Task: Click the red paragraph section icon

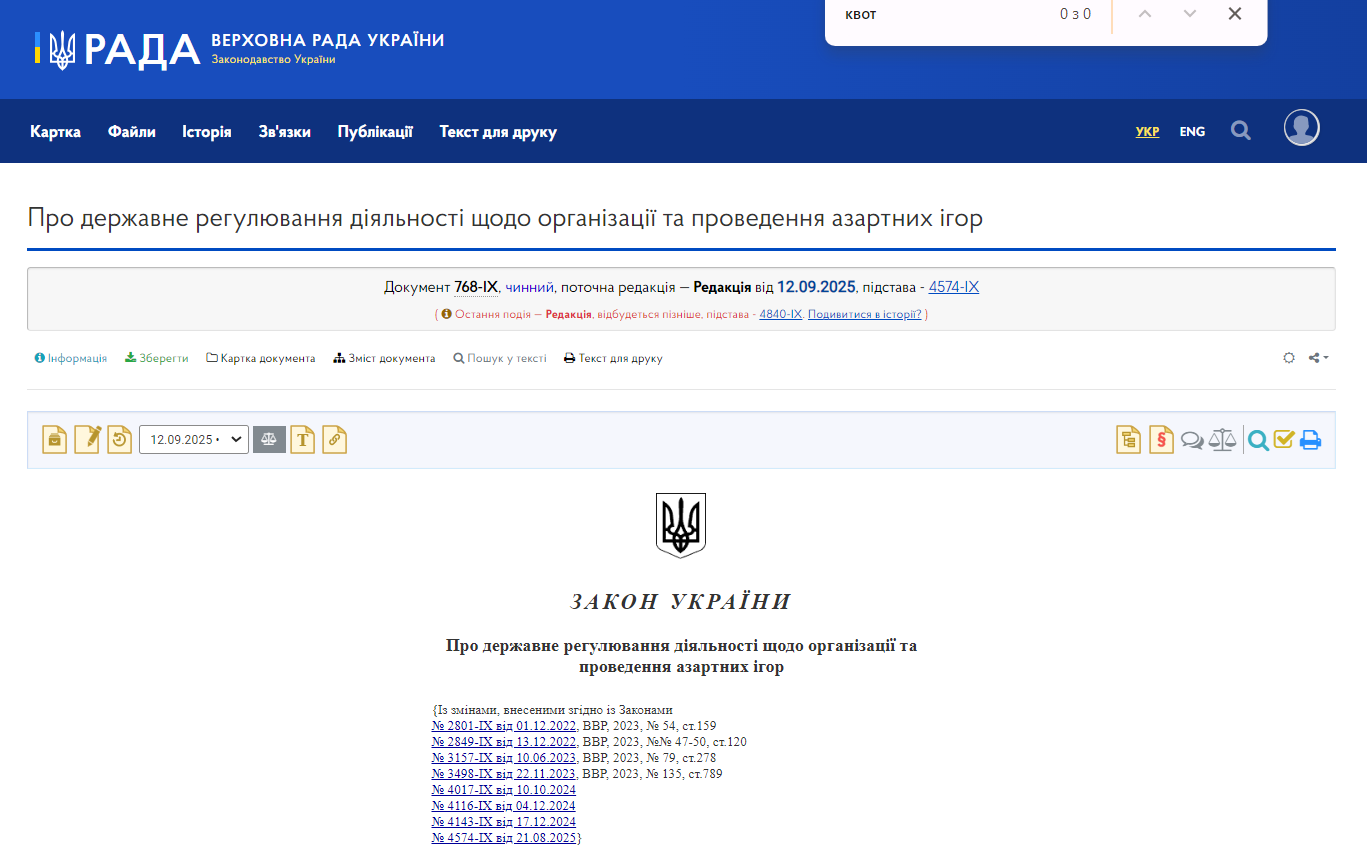Action: 1161,440
